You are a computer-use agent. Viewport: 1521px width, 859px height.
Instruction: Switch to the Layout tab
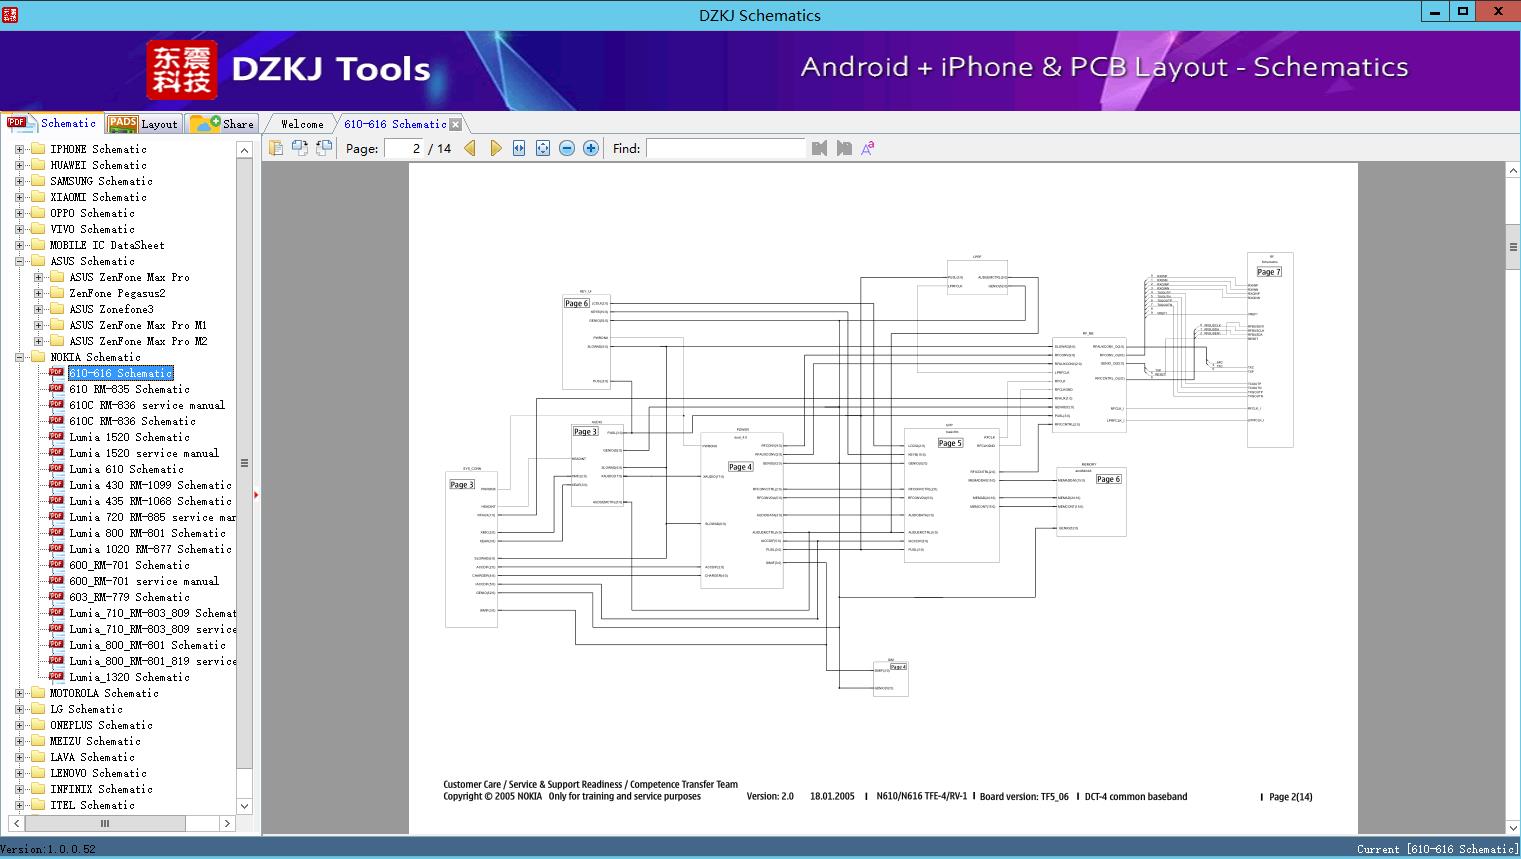point(144,124)
